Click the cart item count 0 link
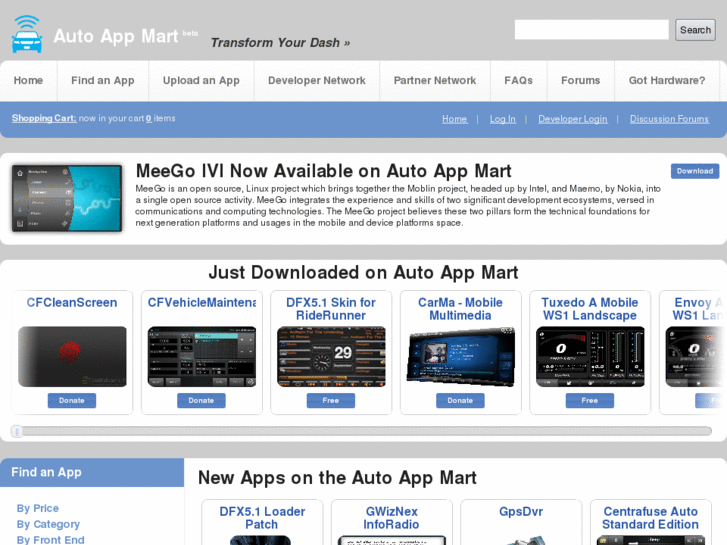 pos(149,118)
